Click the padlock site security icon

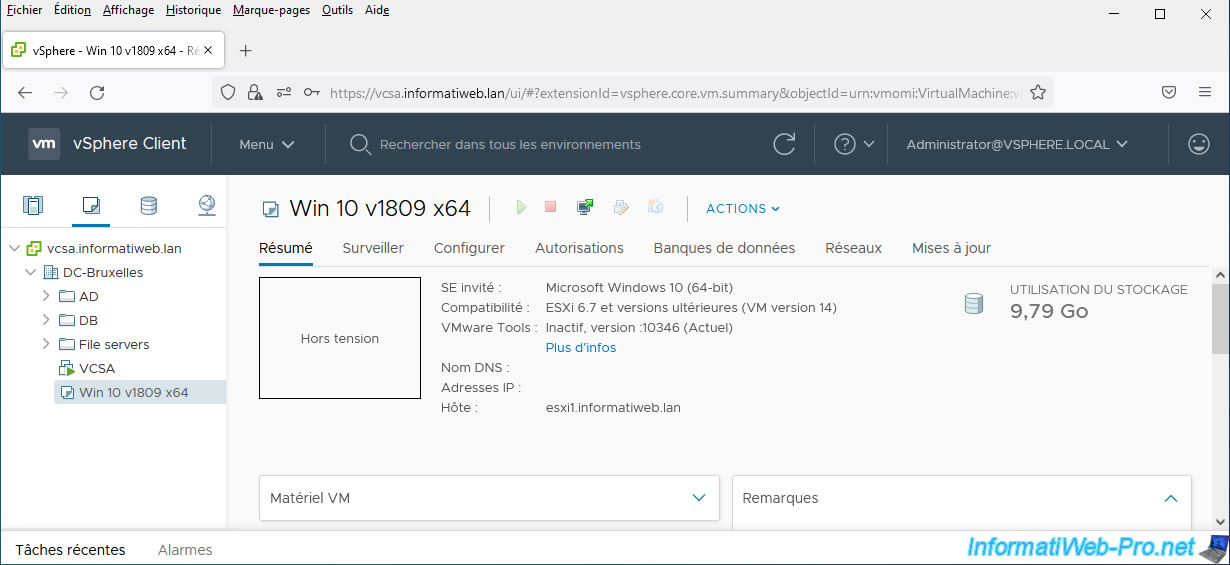tap(254, 92)
